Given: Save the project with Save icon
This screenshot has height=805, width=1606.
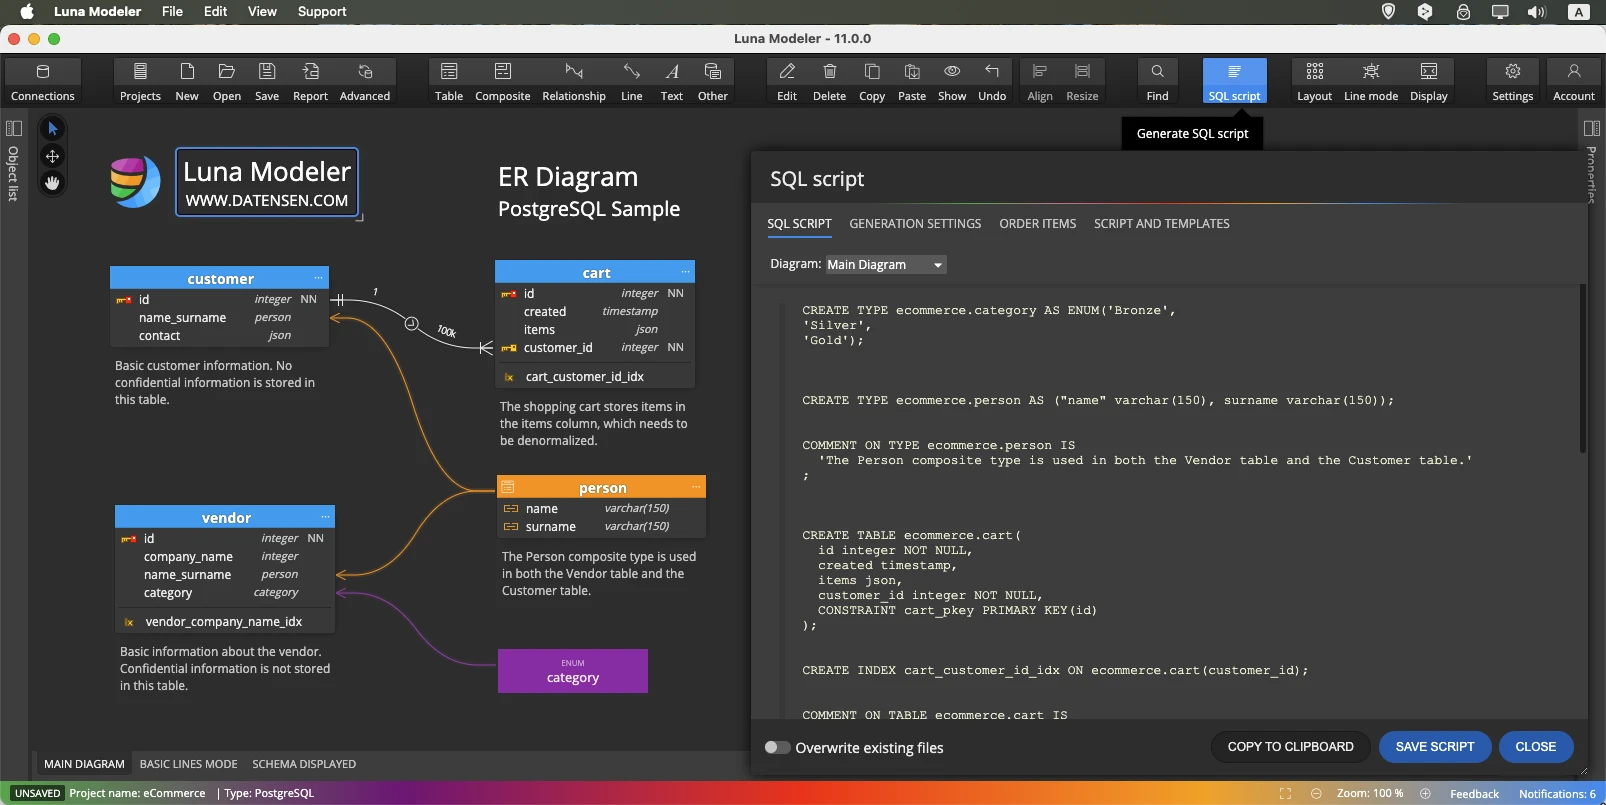Looking at the screenshot, I should click(x=267, y=81).
